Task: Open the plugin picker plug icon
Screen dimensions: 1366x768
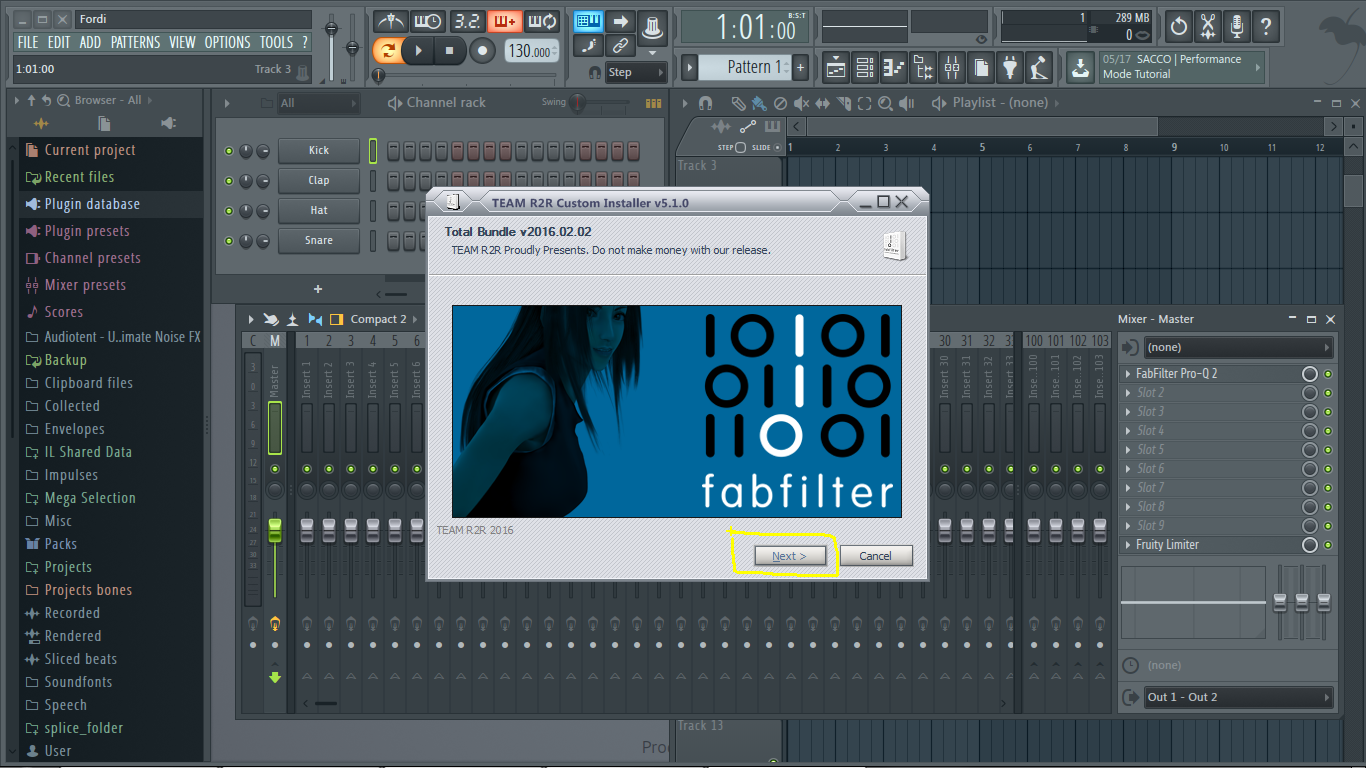Action: [x=1010, y=68]
